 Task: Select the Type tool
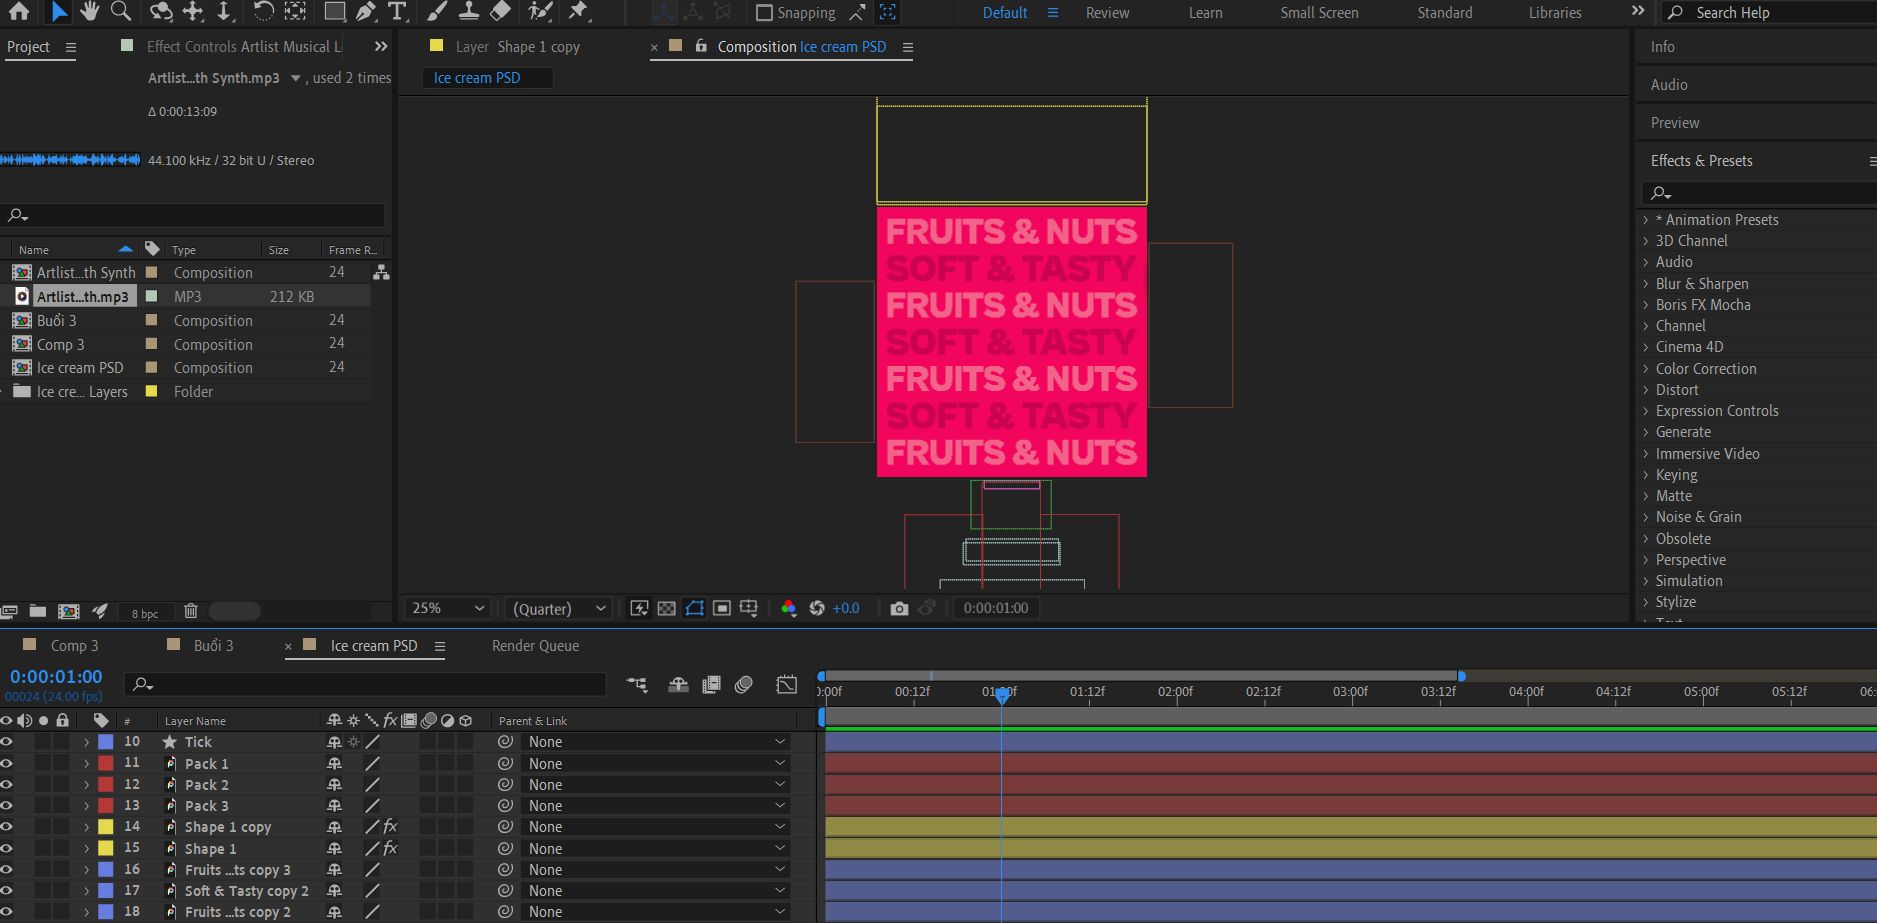click(x=397, y=12)
